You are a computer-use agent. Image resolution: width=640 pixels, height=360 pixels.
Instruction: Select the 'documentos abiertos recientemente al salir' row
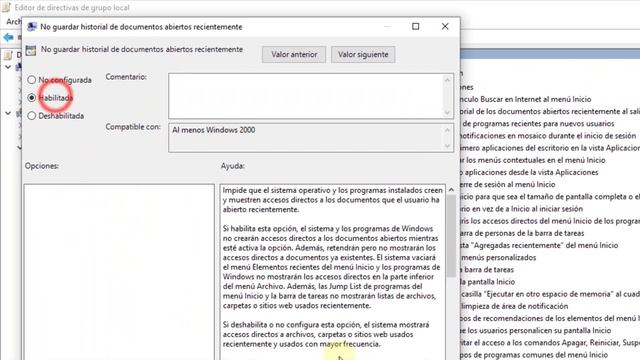tap(550, 111)
